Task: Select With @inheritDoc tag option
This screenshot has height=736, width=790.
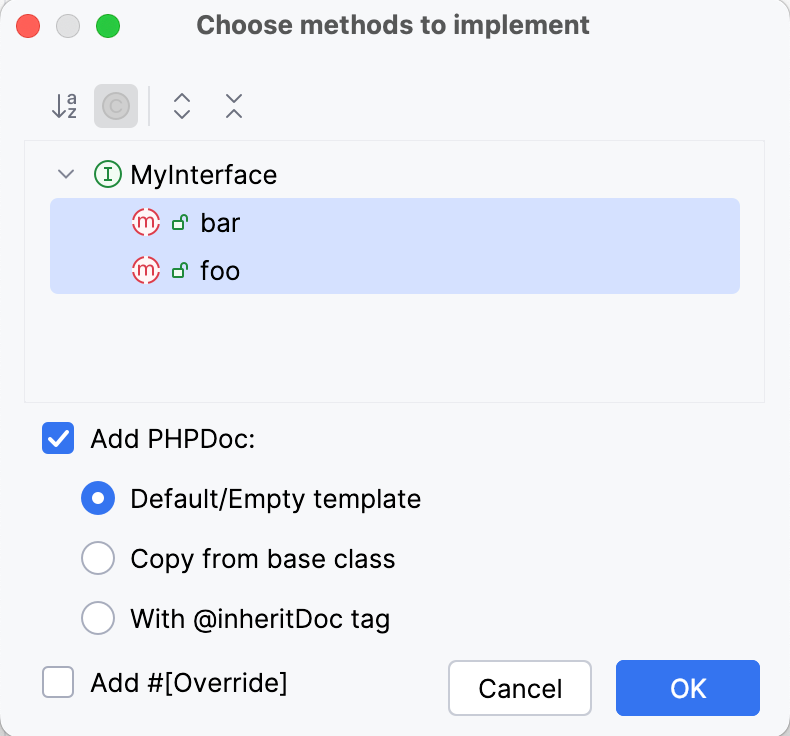Action: [x=98, y=618]
